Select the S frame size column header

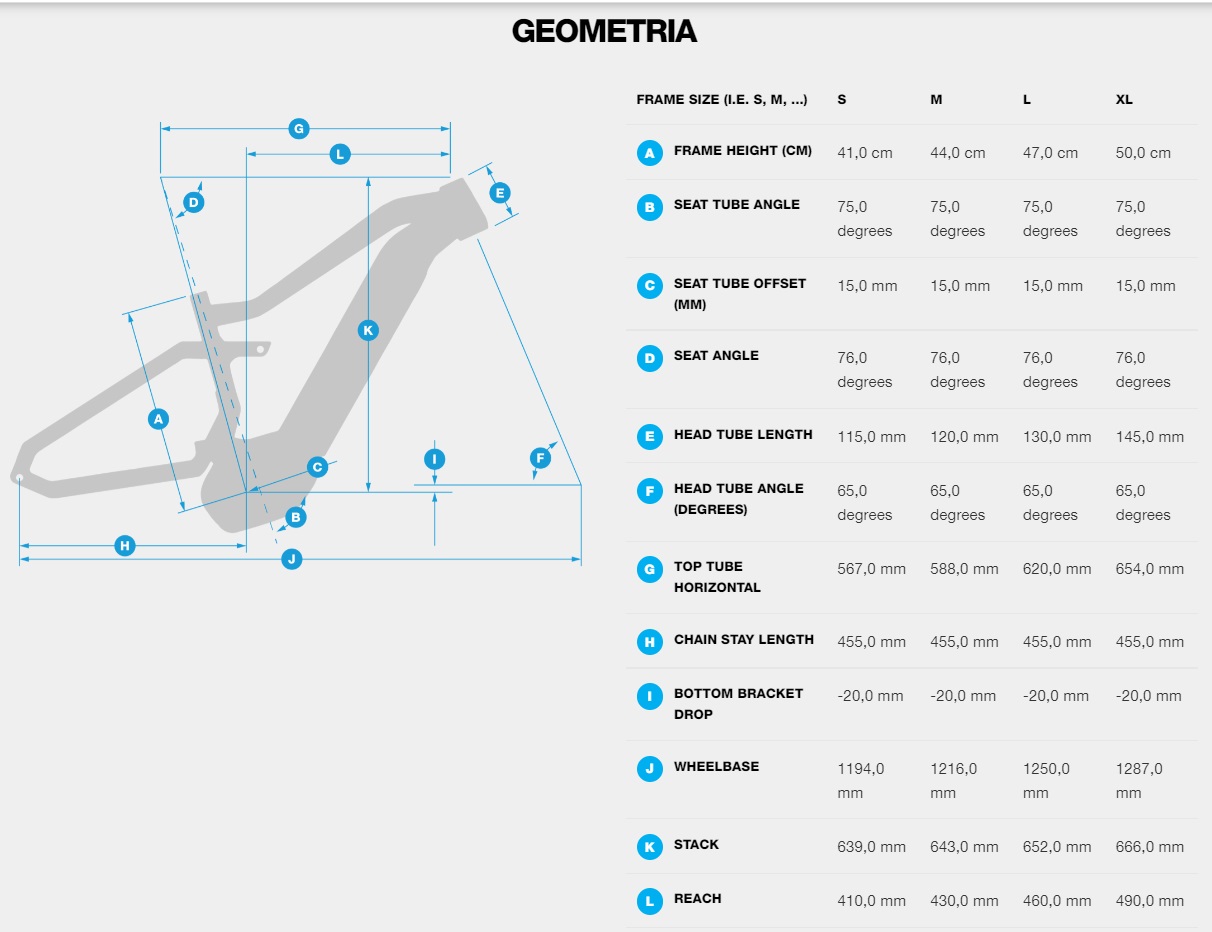[x=842, y=100]
